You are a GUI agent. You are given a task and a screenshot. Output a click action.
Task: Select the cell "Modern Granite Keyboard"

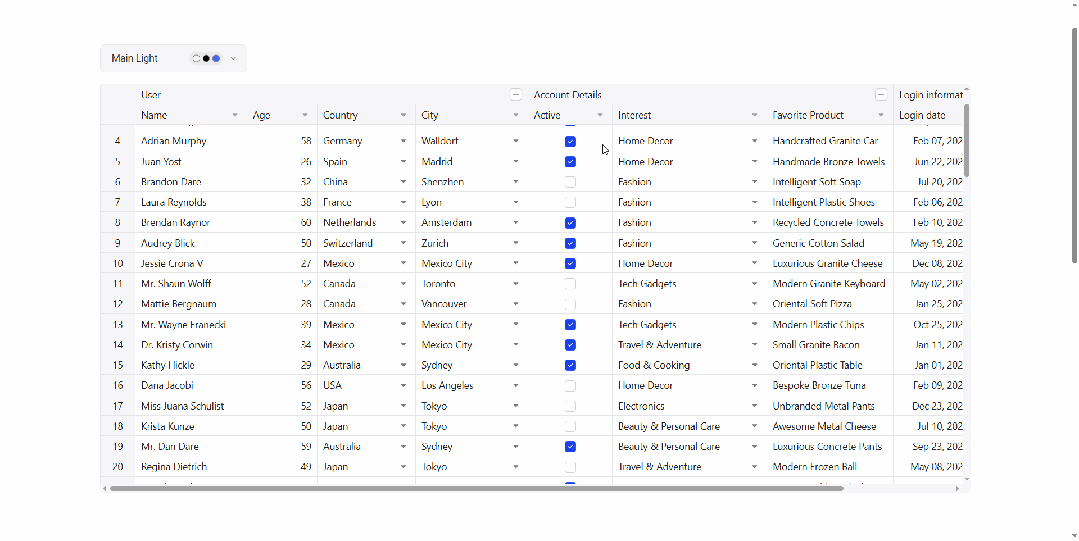830,284
